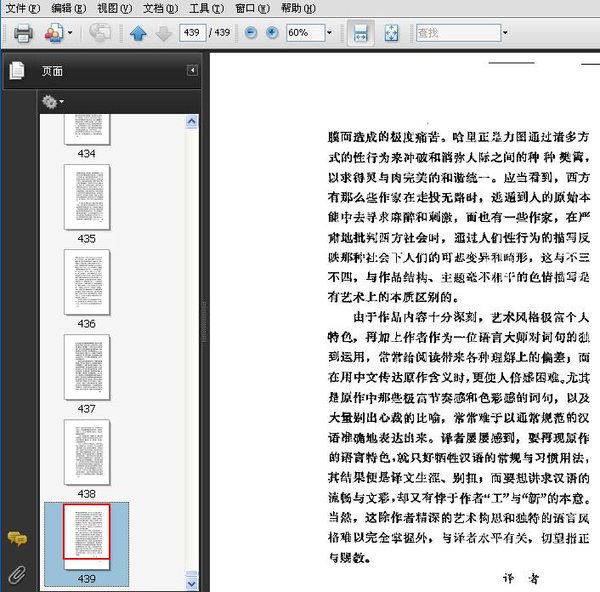Collapse the Pages panel with the arrow button
Viewport: 600px width, 592px height.
click(x=192, y=71)
